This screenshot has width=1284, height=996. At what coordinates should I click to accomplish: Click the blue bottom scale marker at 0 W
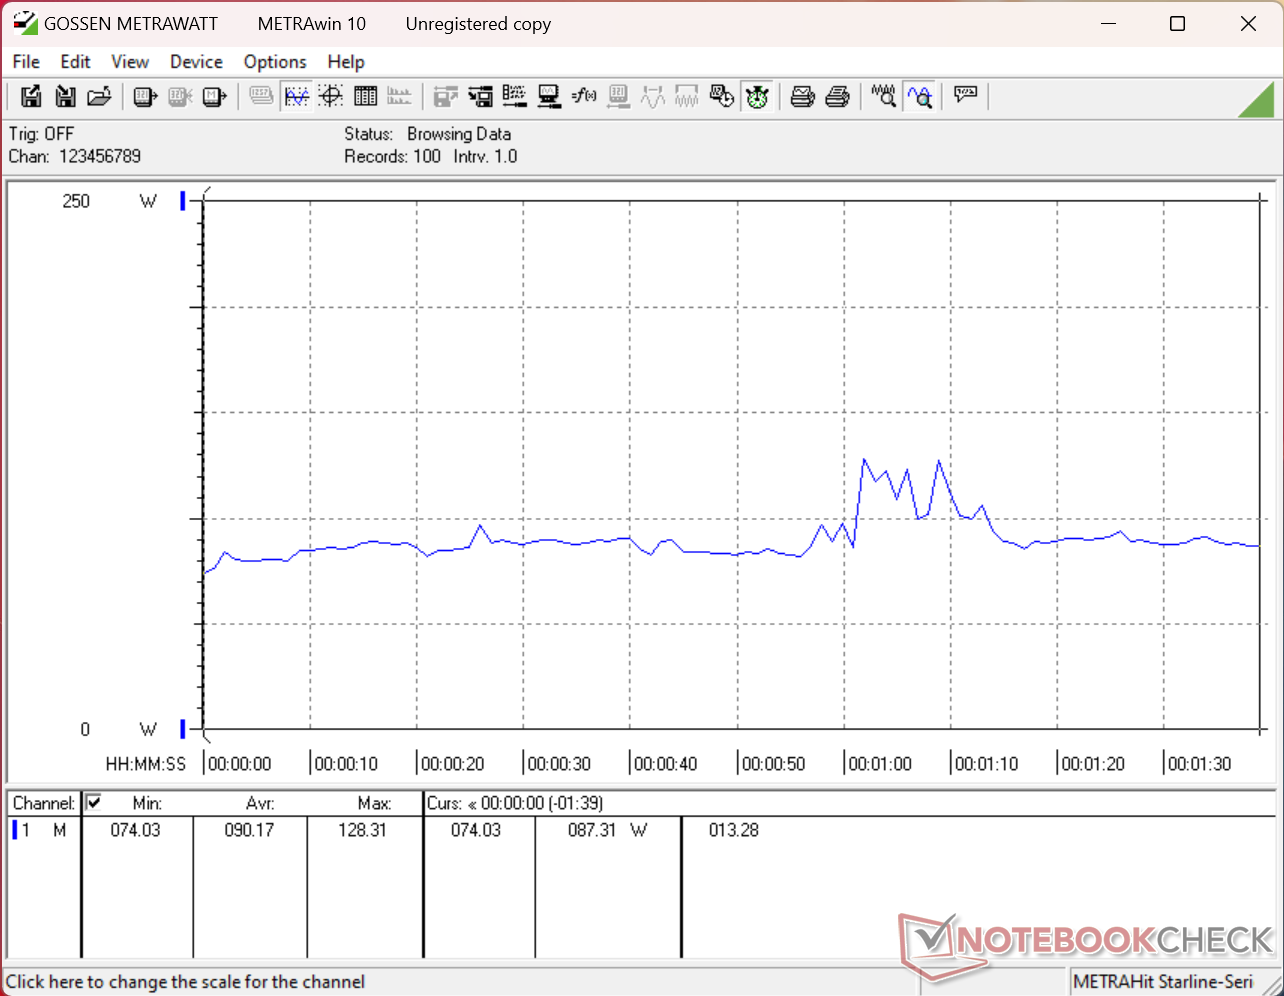pyautogui.click(x=183, y=728)
